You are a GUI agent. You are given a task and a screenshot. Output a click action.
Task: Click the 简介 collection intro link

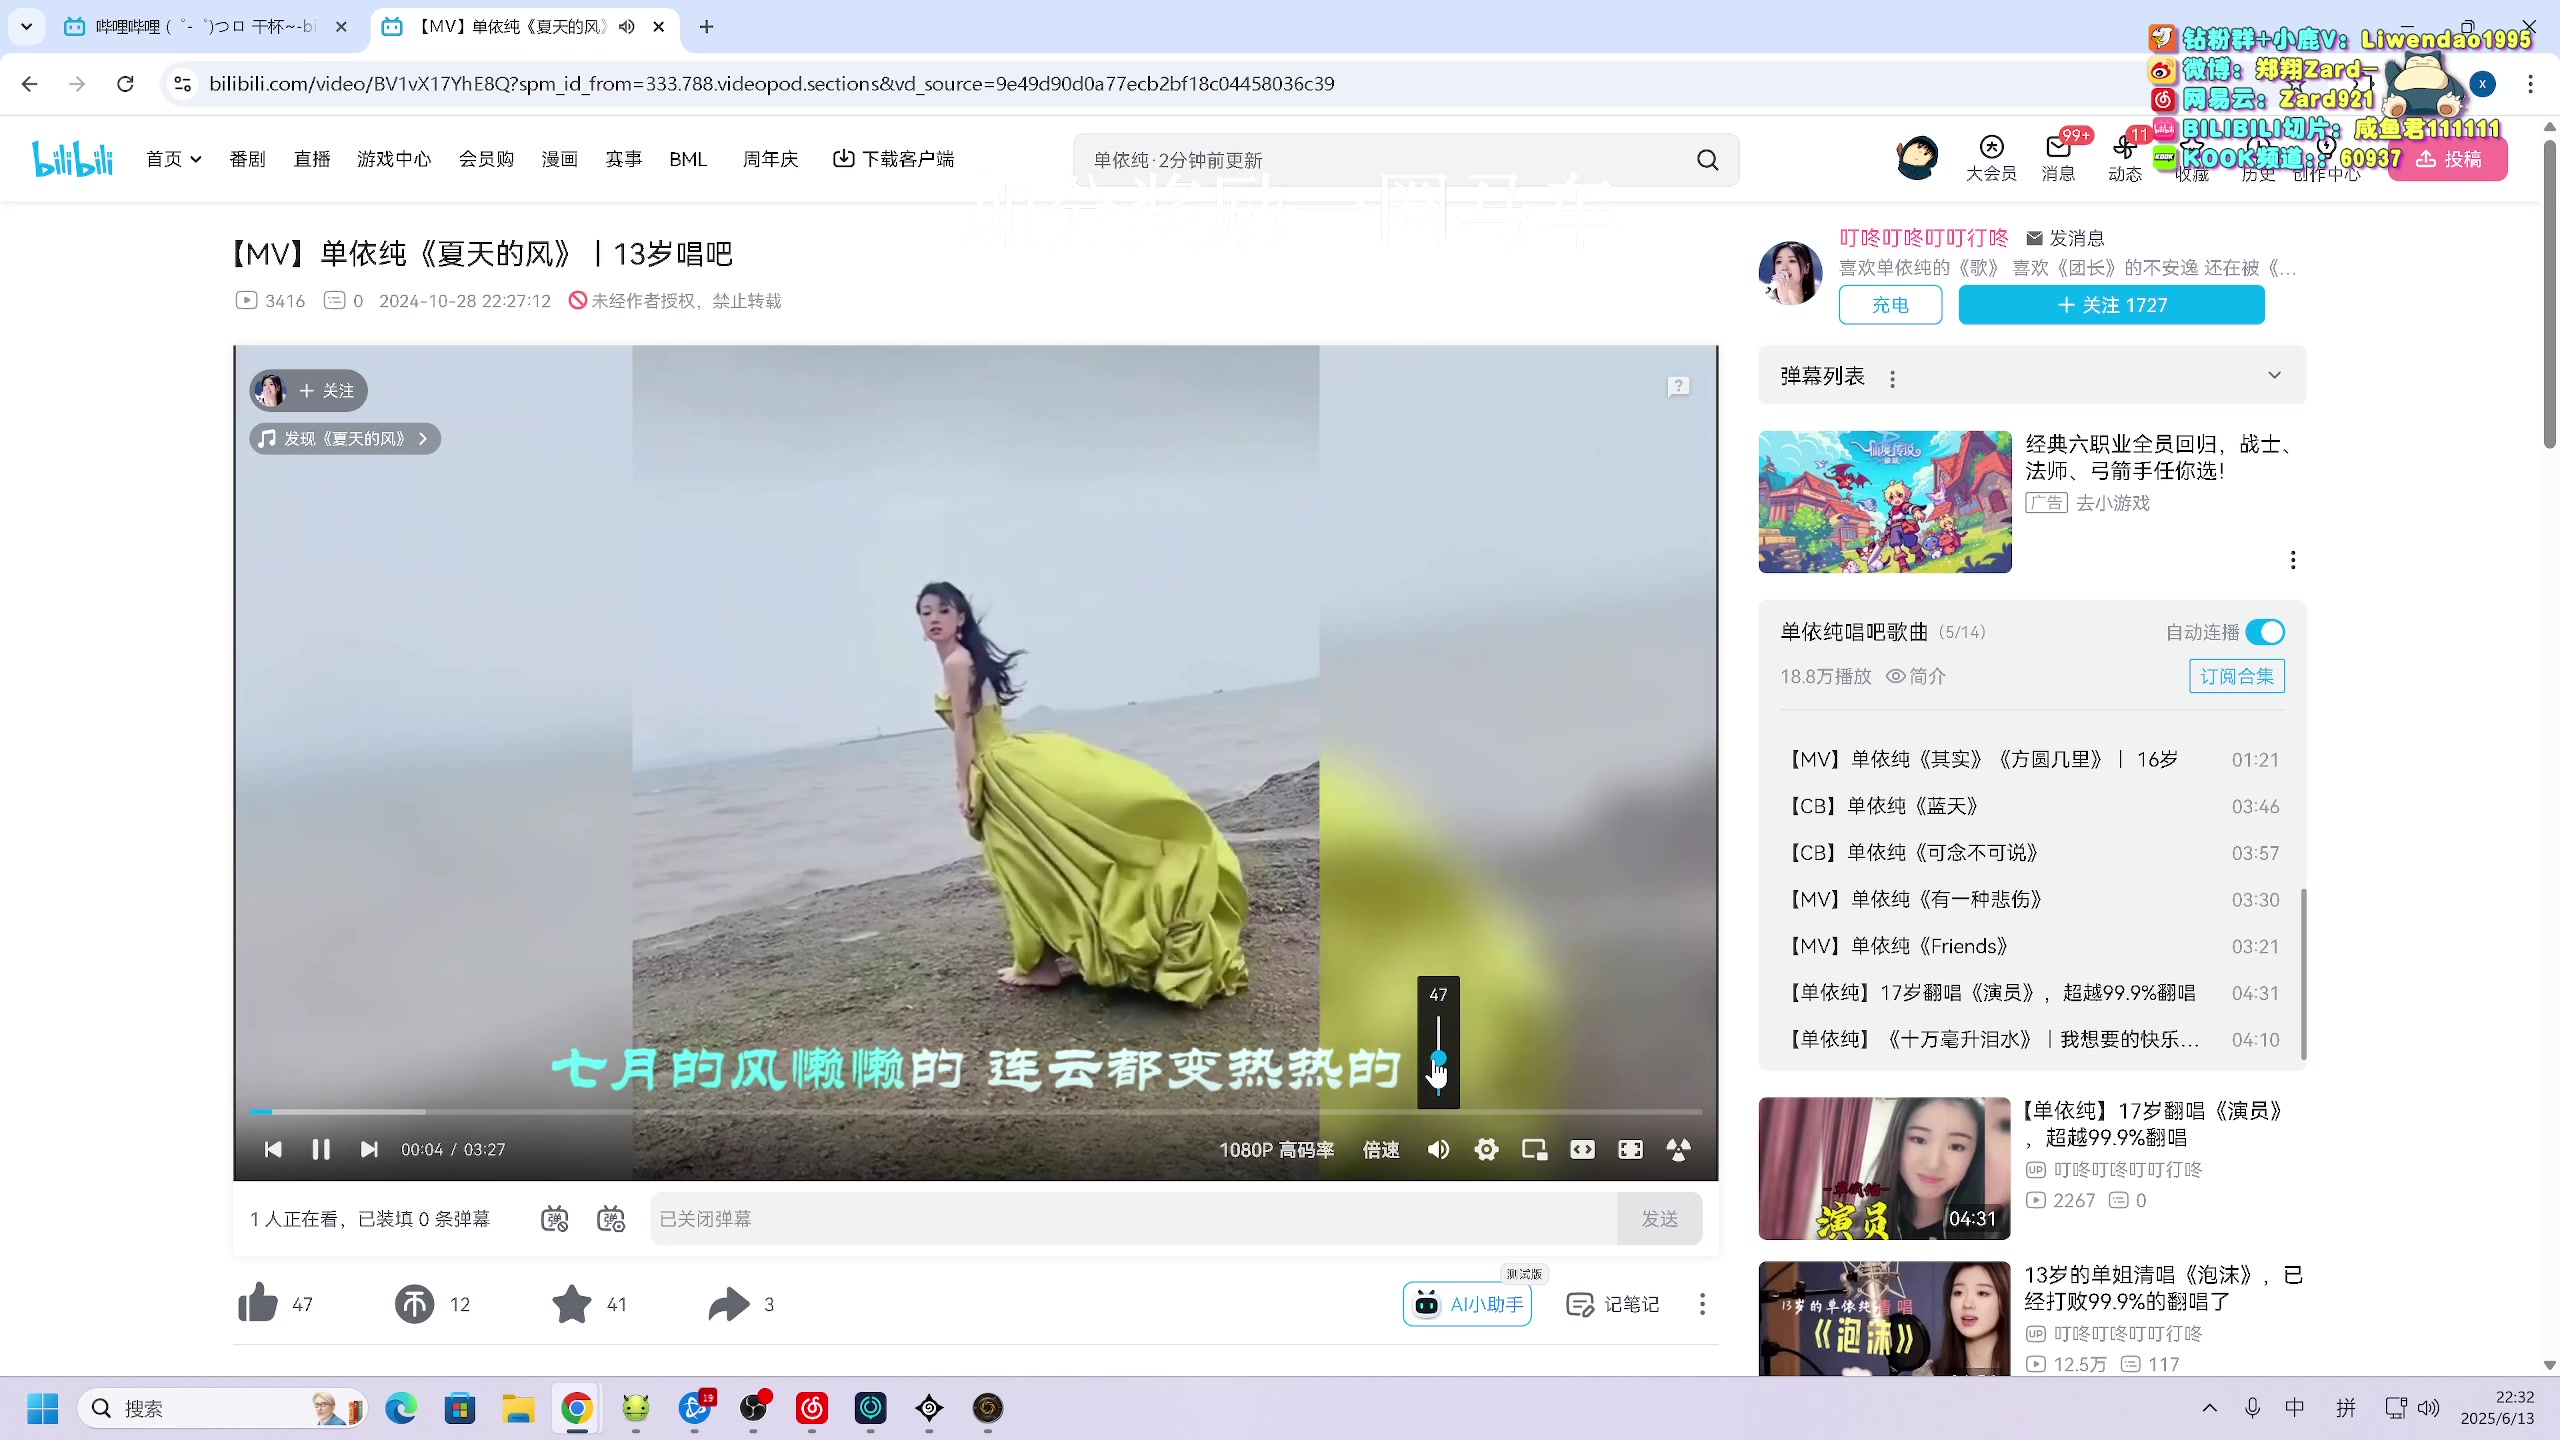1916,676
